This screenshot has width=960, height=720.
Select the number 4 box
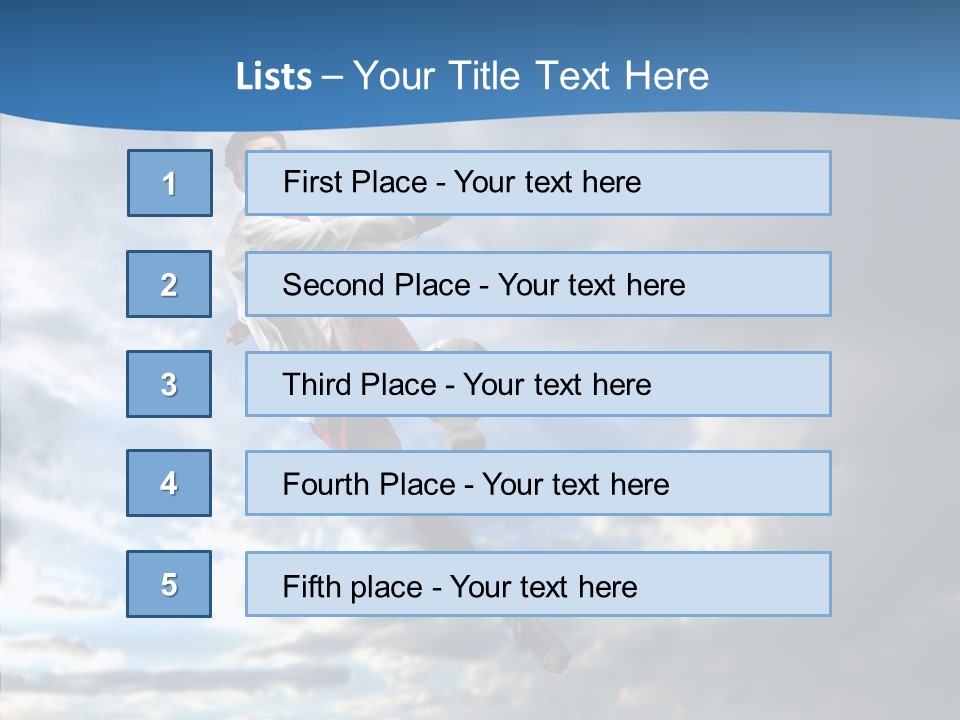pos(169,483)
